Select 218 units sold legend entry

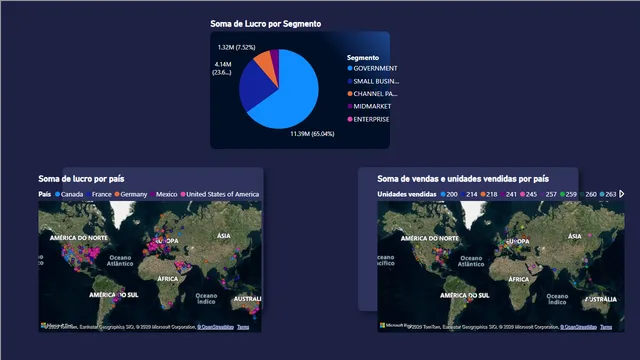(489, 194)
